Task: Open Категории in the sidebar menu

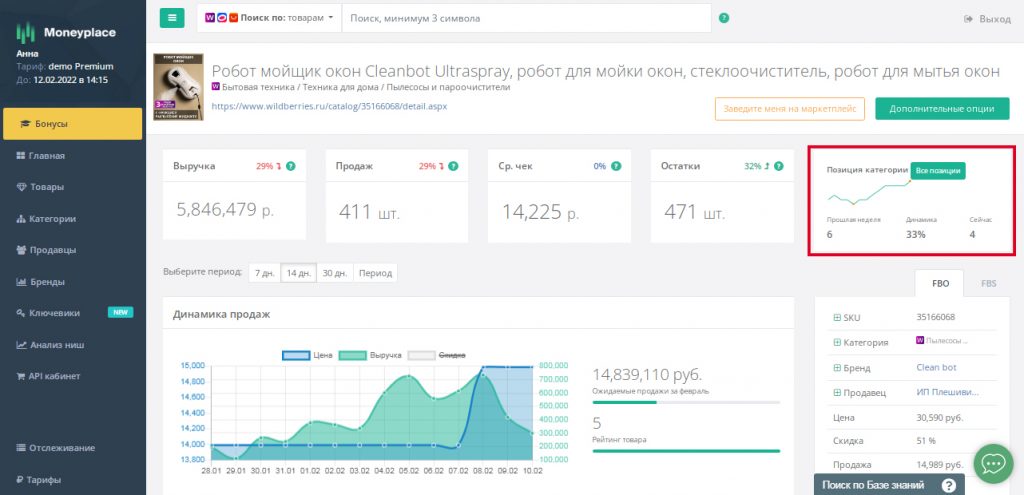Action: coord(52,218)
